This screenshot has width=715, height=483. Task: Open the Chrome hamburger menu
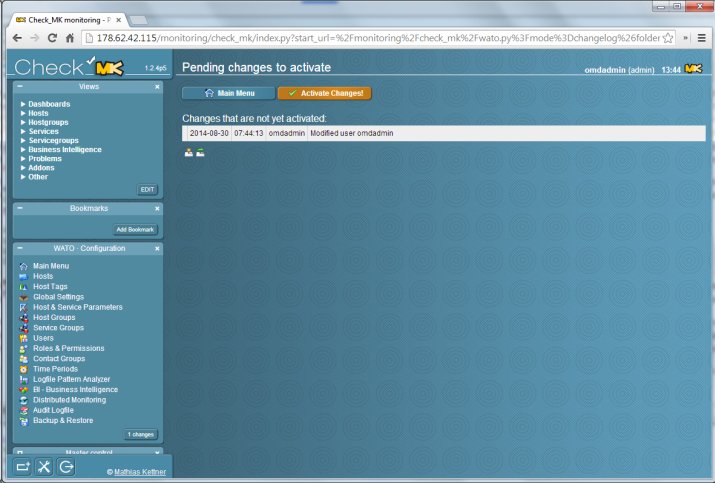[702, 38]
